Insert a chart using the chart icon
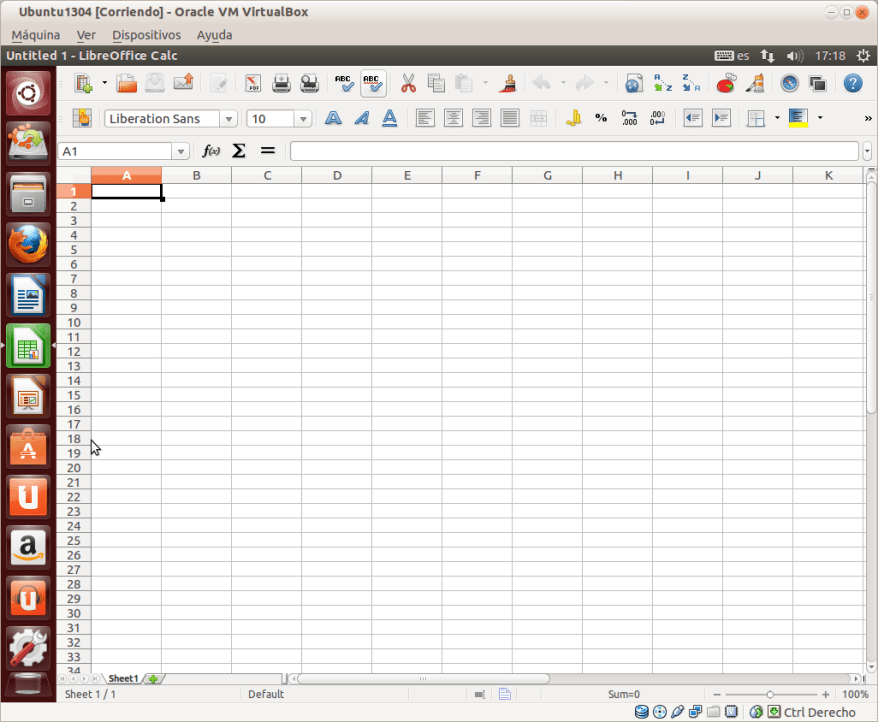The height and width of the screenshot is (722, 878). coord(727,84)
